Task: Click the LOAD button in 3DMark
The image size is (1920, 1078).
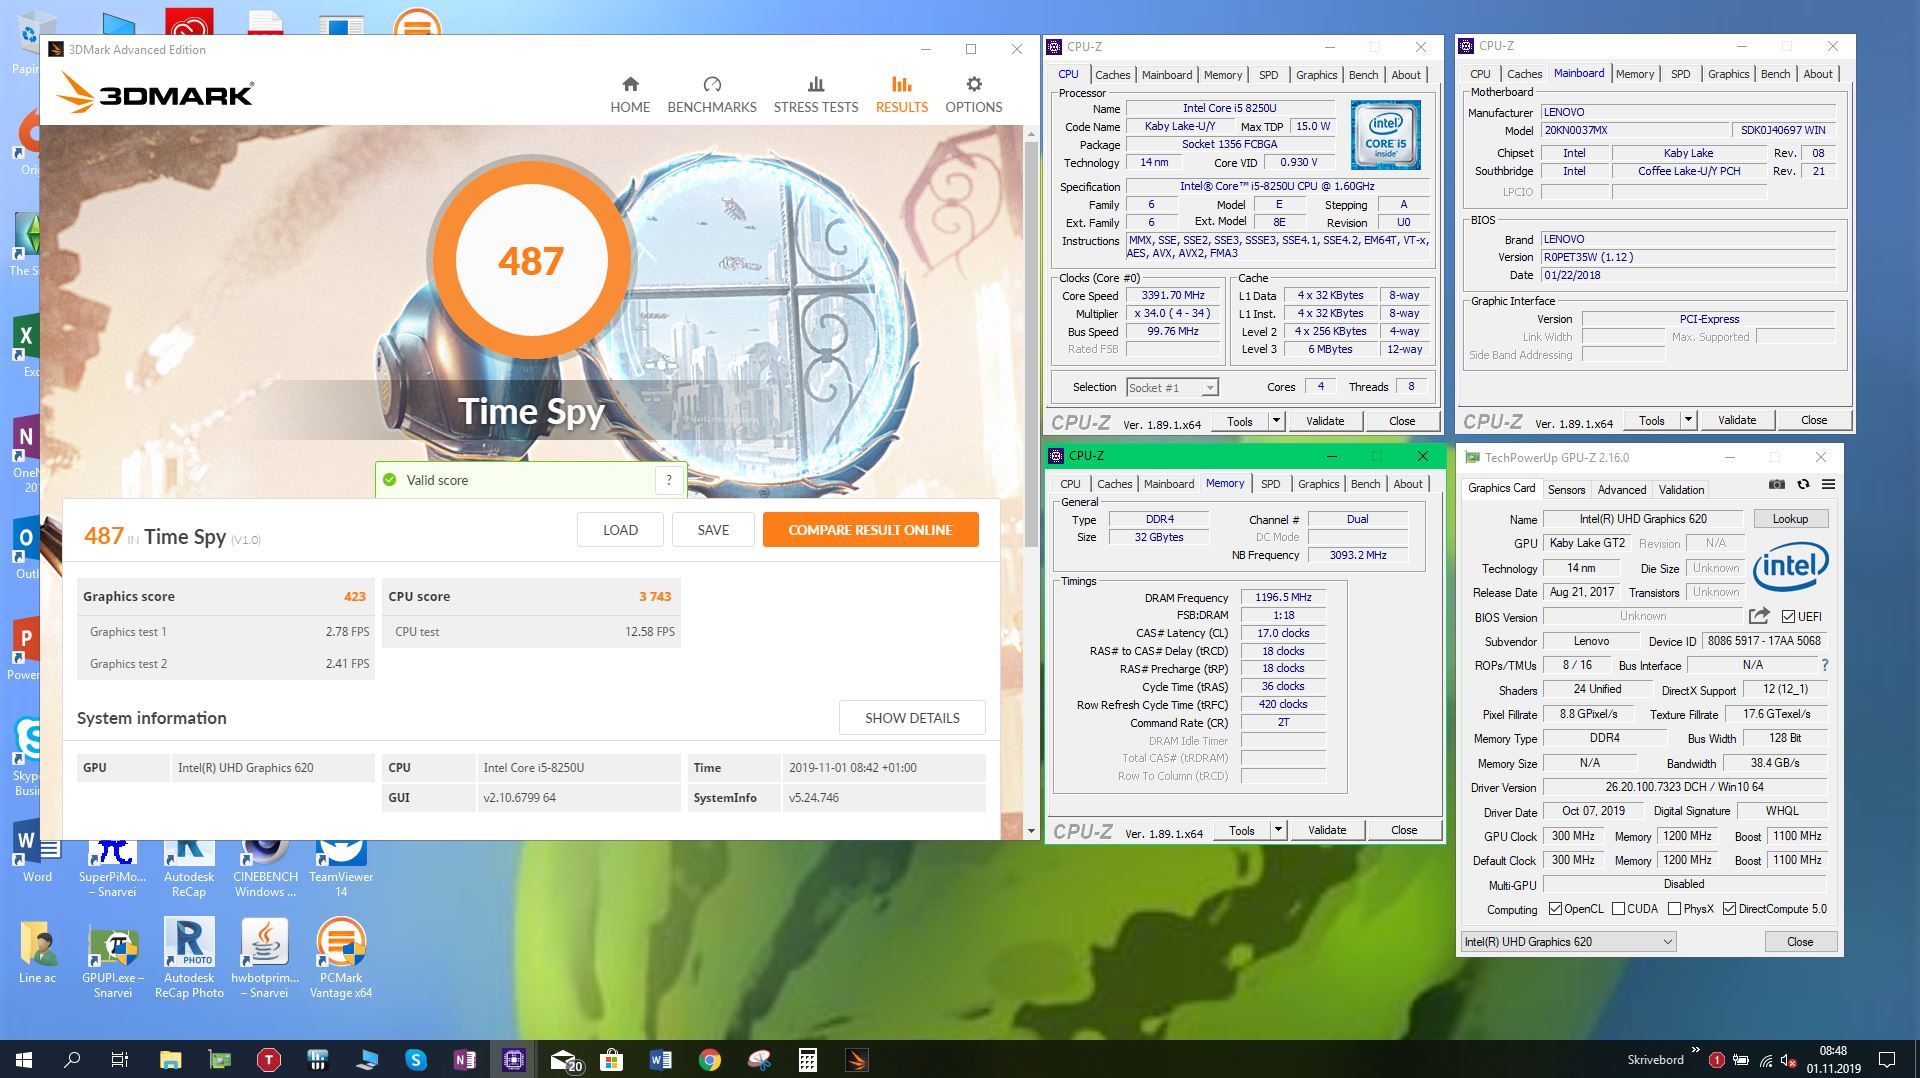Action: coord(620,530)
